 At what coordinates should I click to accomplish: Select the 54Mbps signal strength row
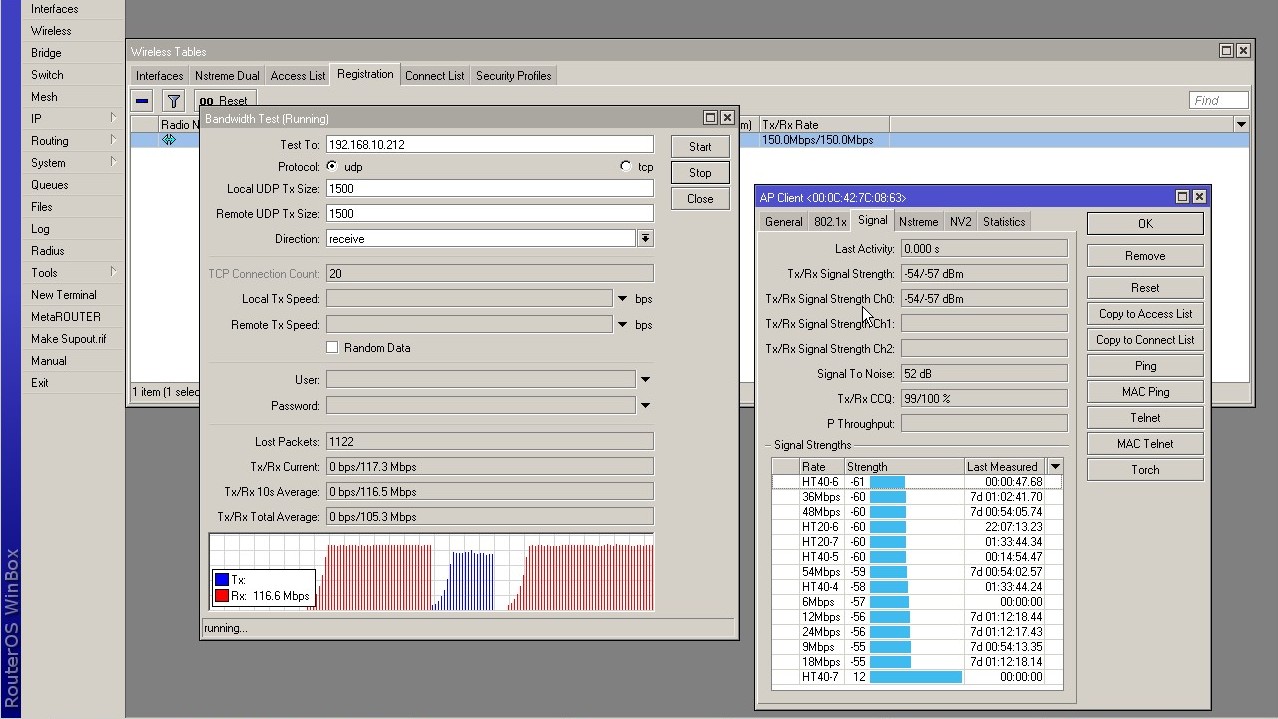tap(916, 572)
